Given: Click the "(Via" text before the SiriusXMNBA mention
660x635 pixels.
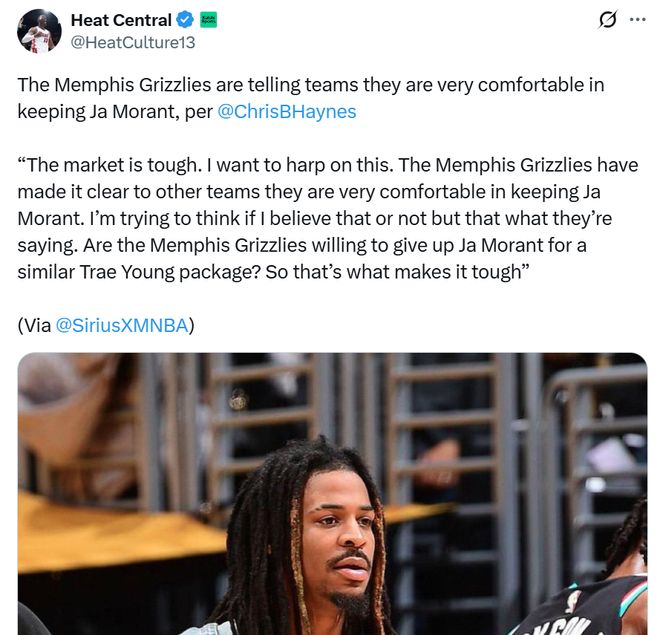Looking at the screenshot, I should (34, 325).
